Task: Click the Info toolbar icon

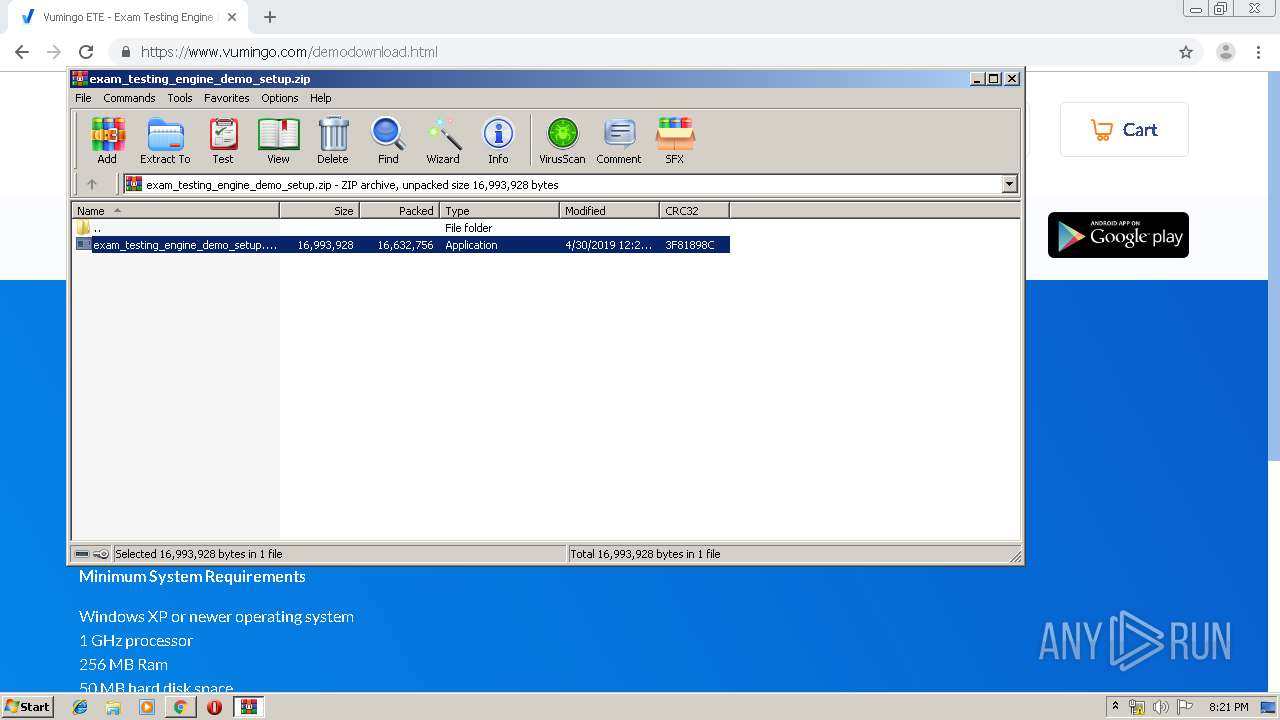Action: point(498,140)
